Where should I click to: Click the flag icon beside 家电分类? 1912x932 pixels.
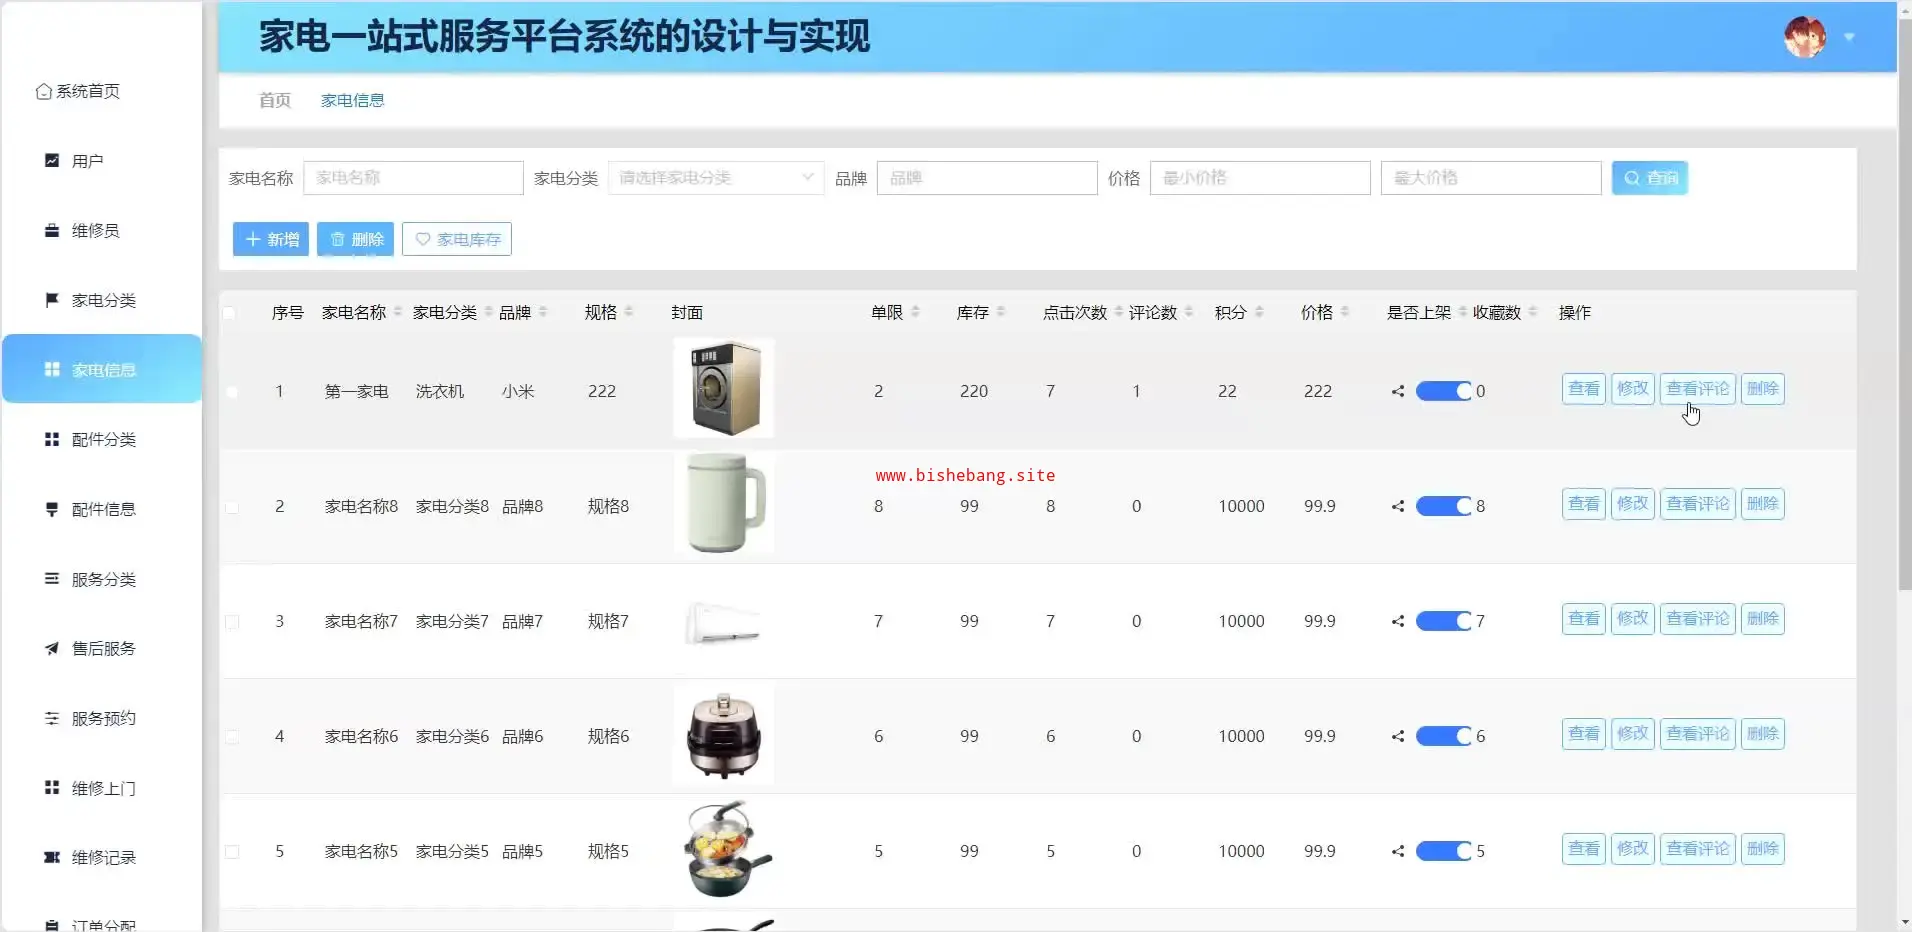[x=52, y=299]
